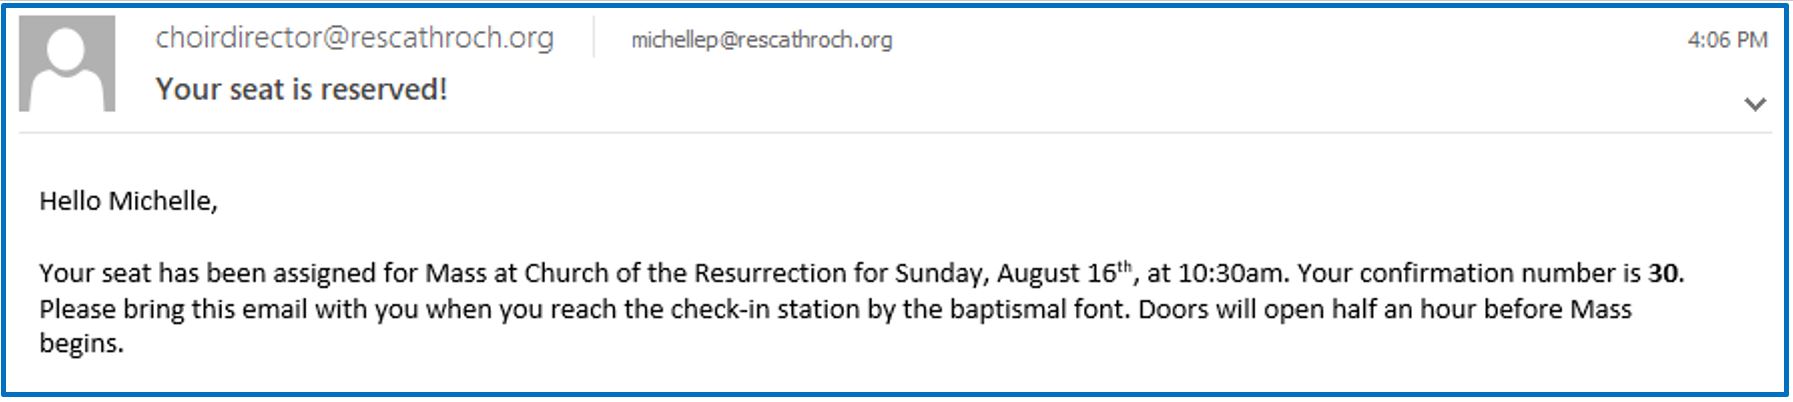1793x402 pixels.
Task: Click the "August 16th" date text
Action: 1064,273
